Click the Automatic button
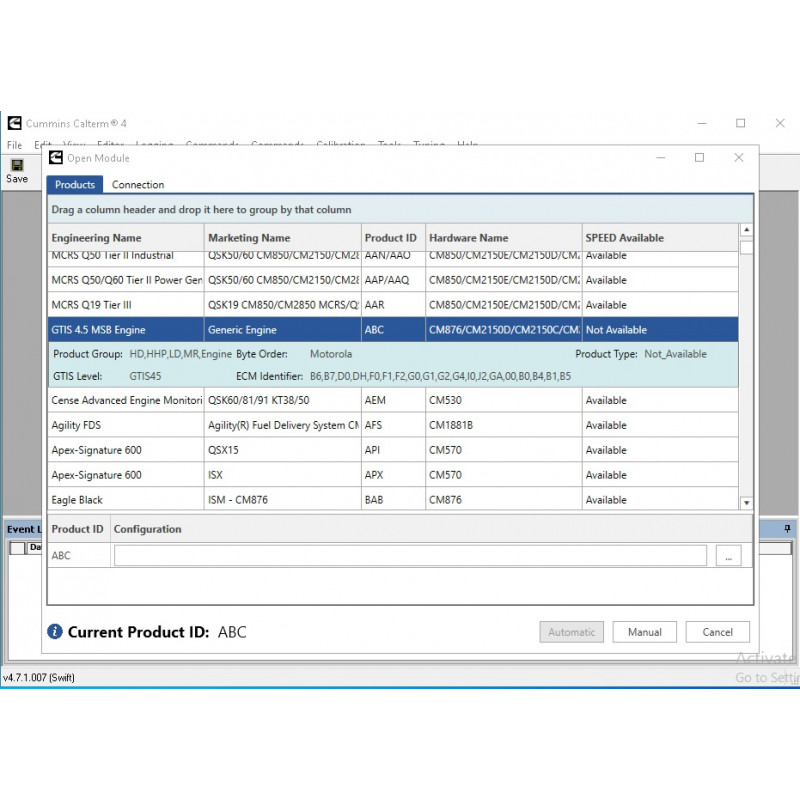This screenshot has height=800, width=800. pos(571,632)
